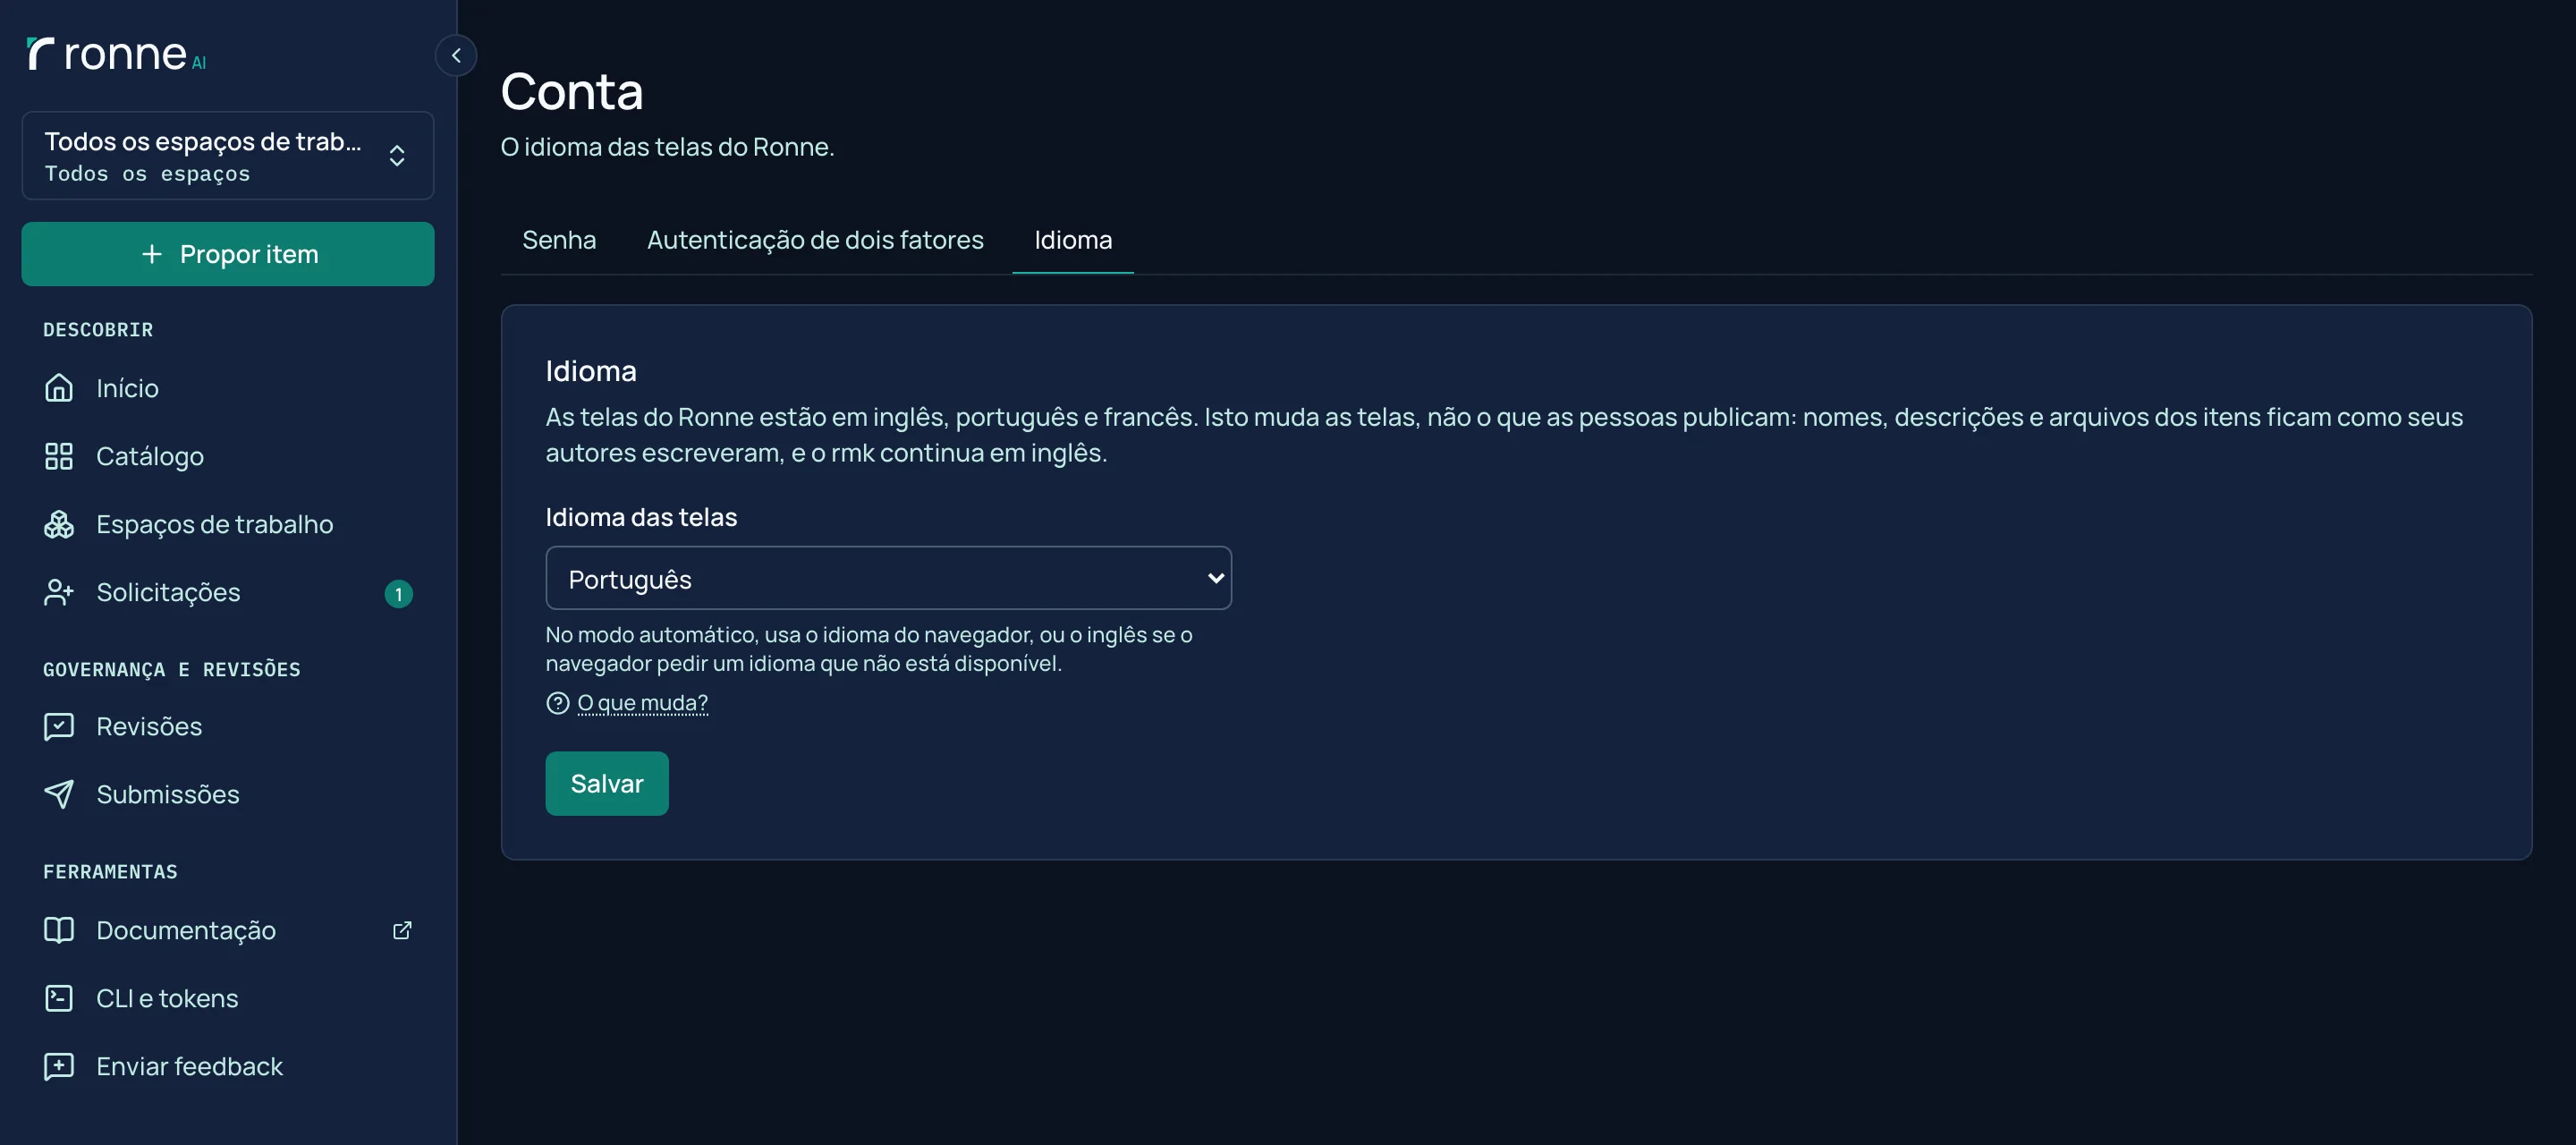Open Submissões in the sidebar
The height and width of the screenshot is (1145, 2576).
[228, 794]
